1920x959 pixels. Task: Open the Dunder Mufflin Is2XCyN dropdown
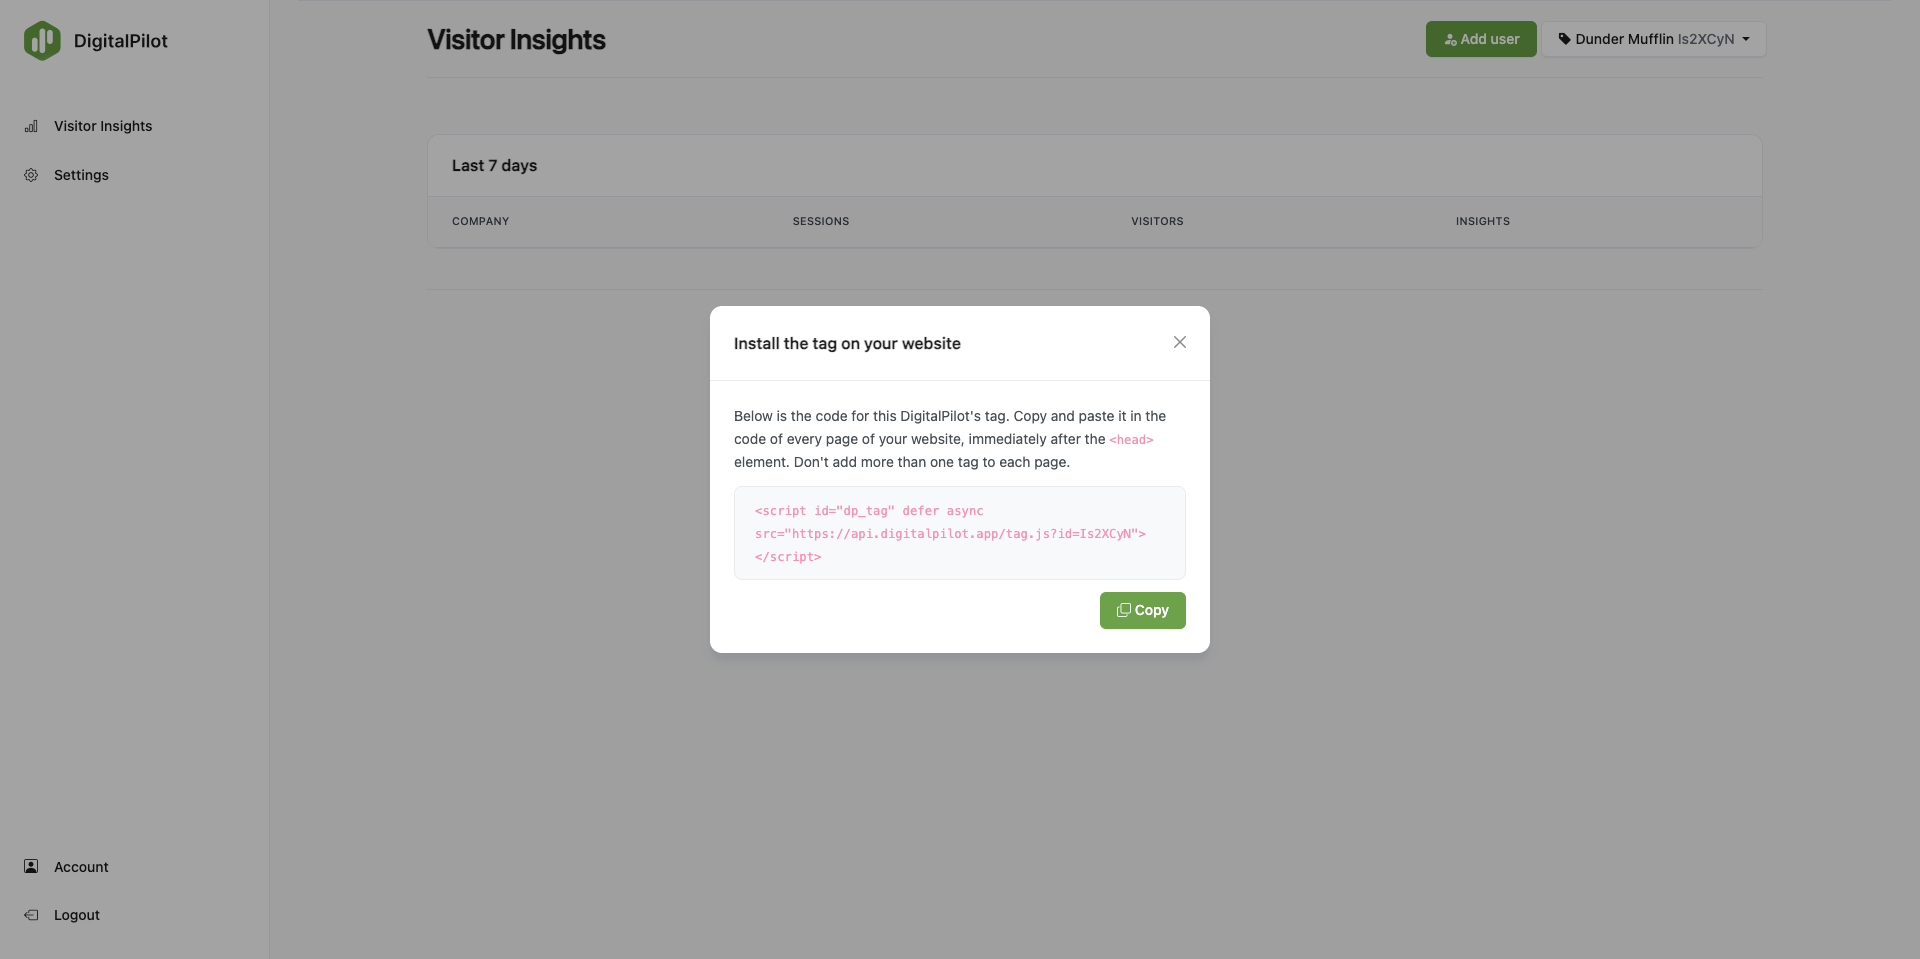(x=1654, y=39)
